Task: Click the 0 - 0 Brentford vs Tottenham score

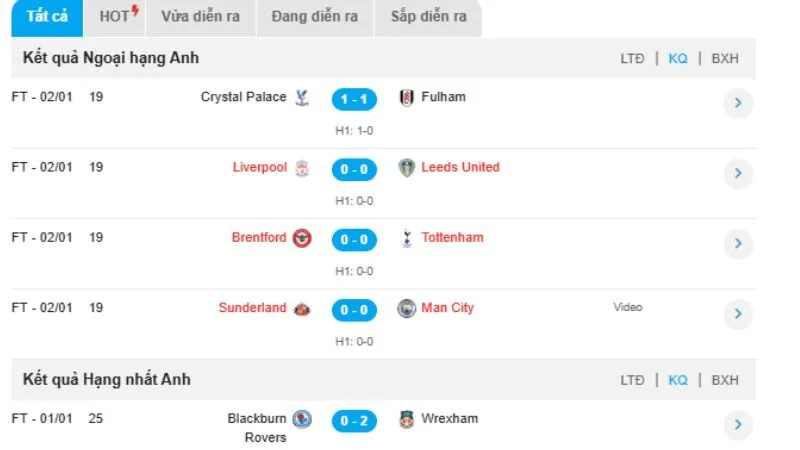Action: tap(354, 240)
